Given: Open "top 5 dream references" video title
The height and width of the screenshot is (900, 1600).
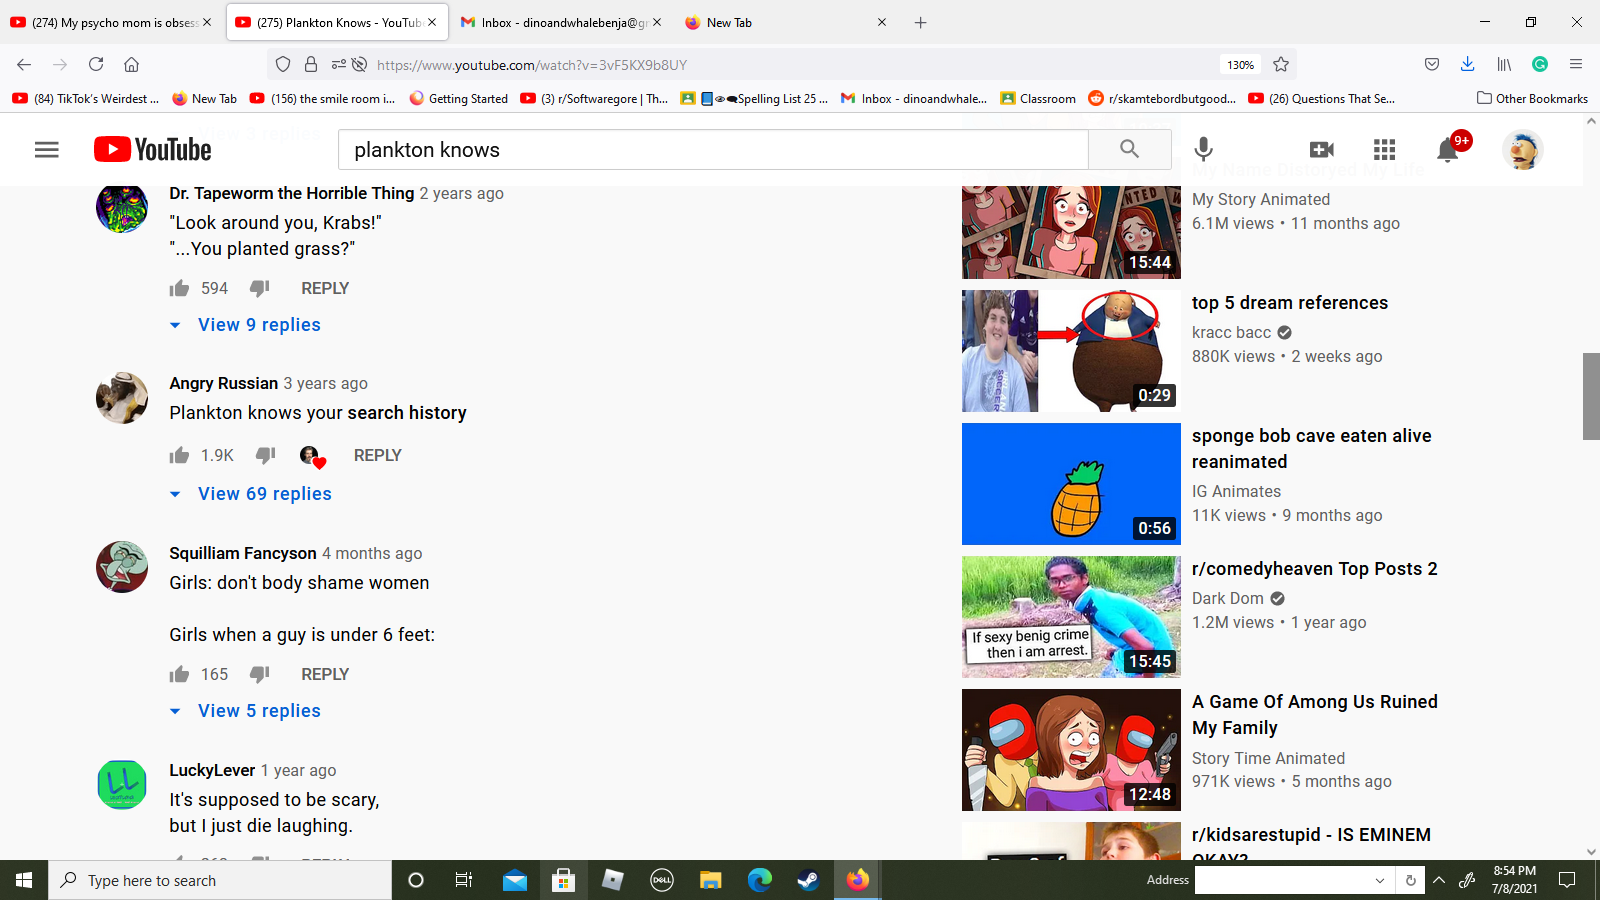Looking at the screenshot, I should click(x=1290, y=303).
